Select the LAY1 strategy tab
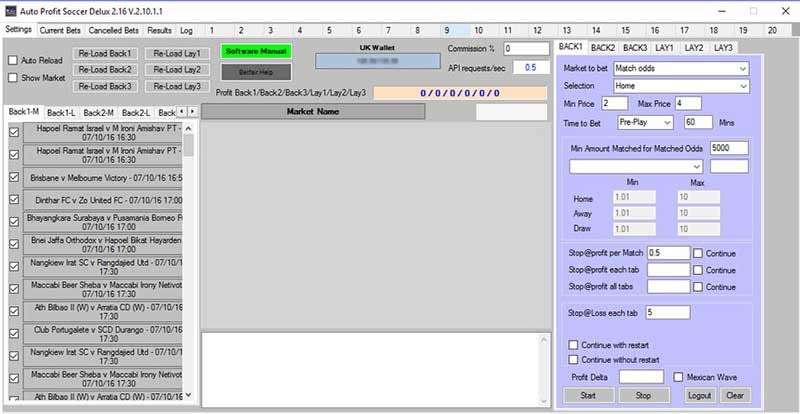This screenshot has width=800, height=414. click(664, 47)
